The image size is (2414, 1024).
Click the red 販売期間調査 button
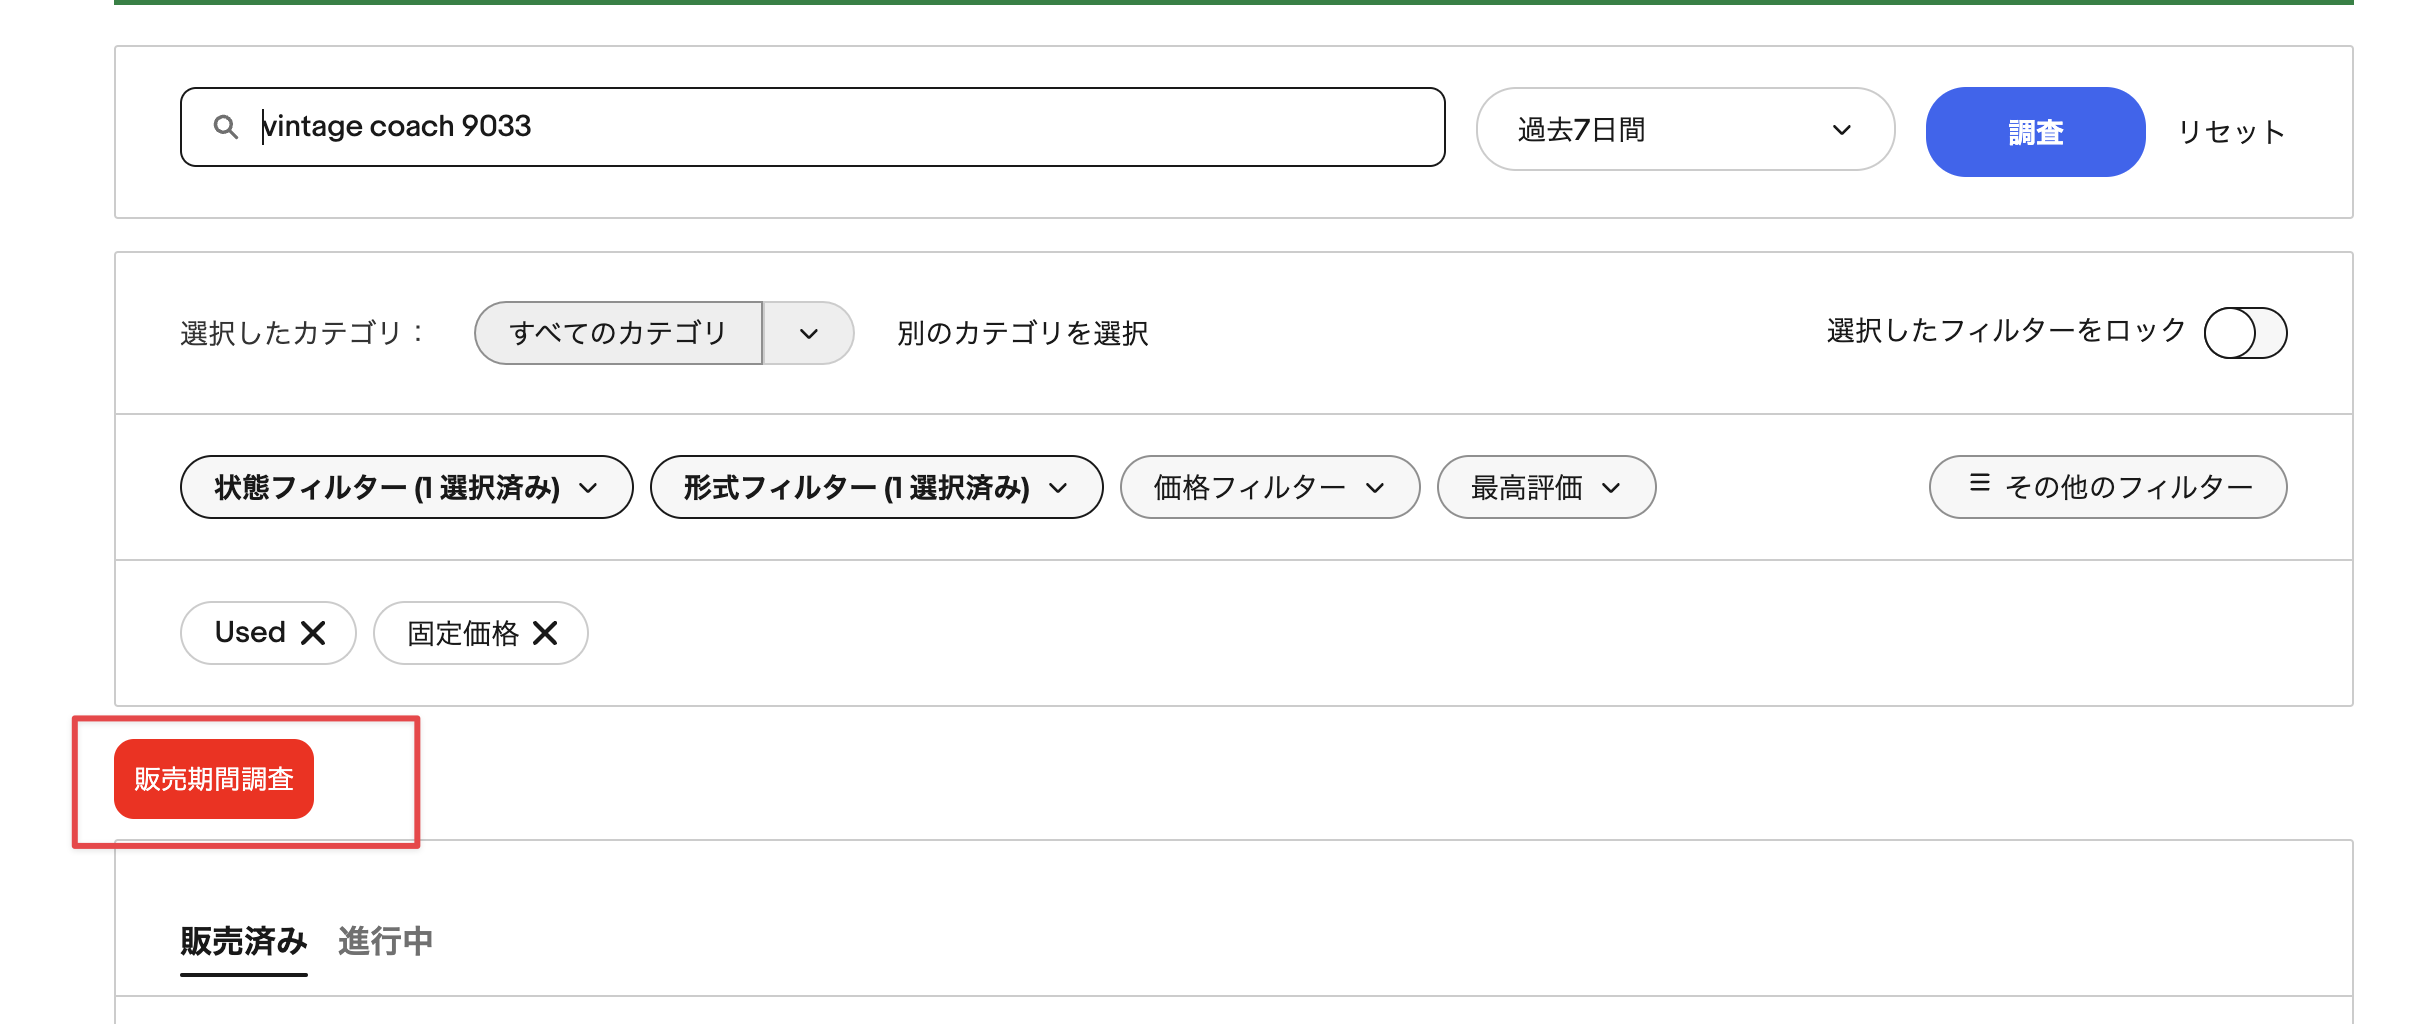click(214, 779)
